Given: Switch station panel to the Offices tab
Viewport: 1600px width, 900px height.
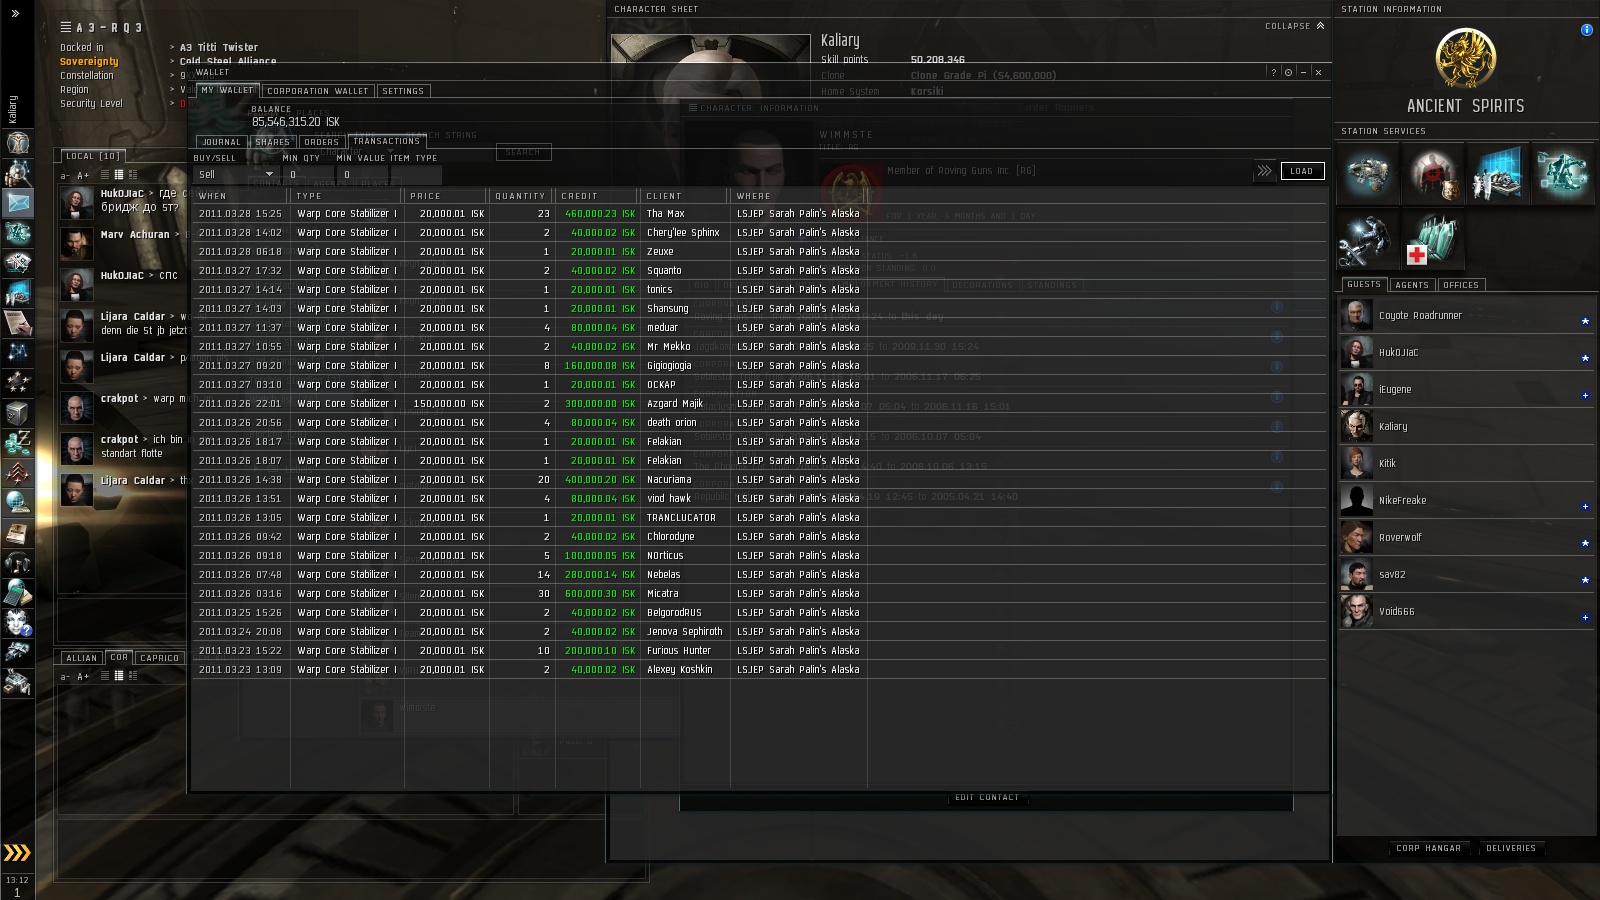Looking at the screenshot, I should (x=1461, y=285).
